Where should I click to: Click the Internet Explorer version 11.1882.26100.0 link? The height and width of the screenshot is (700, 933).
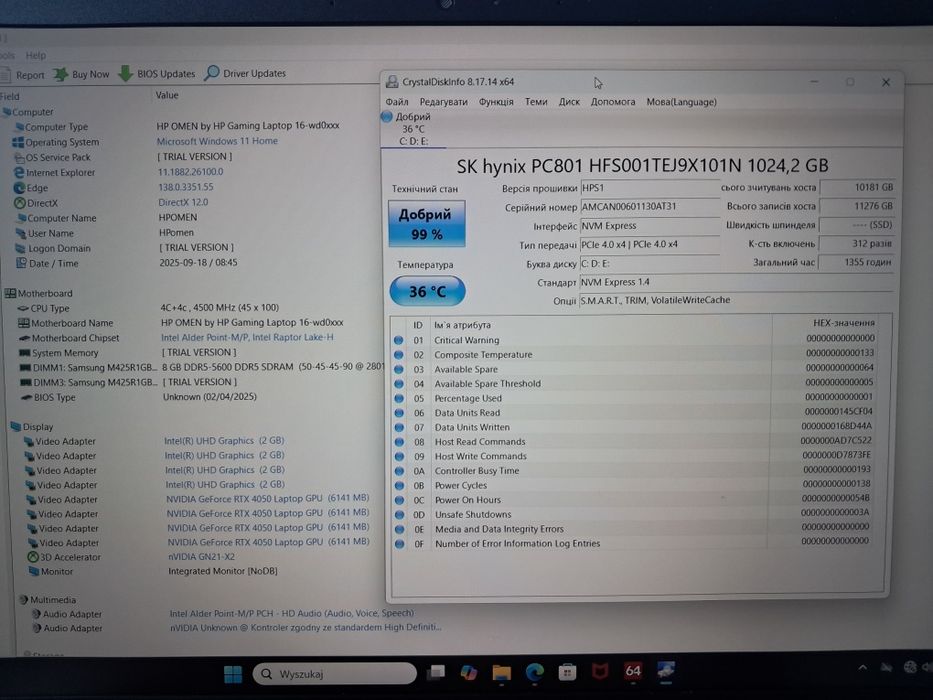(190, 172)
